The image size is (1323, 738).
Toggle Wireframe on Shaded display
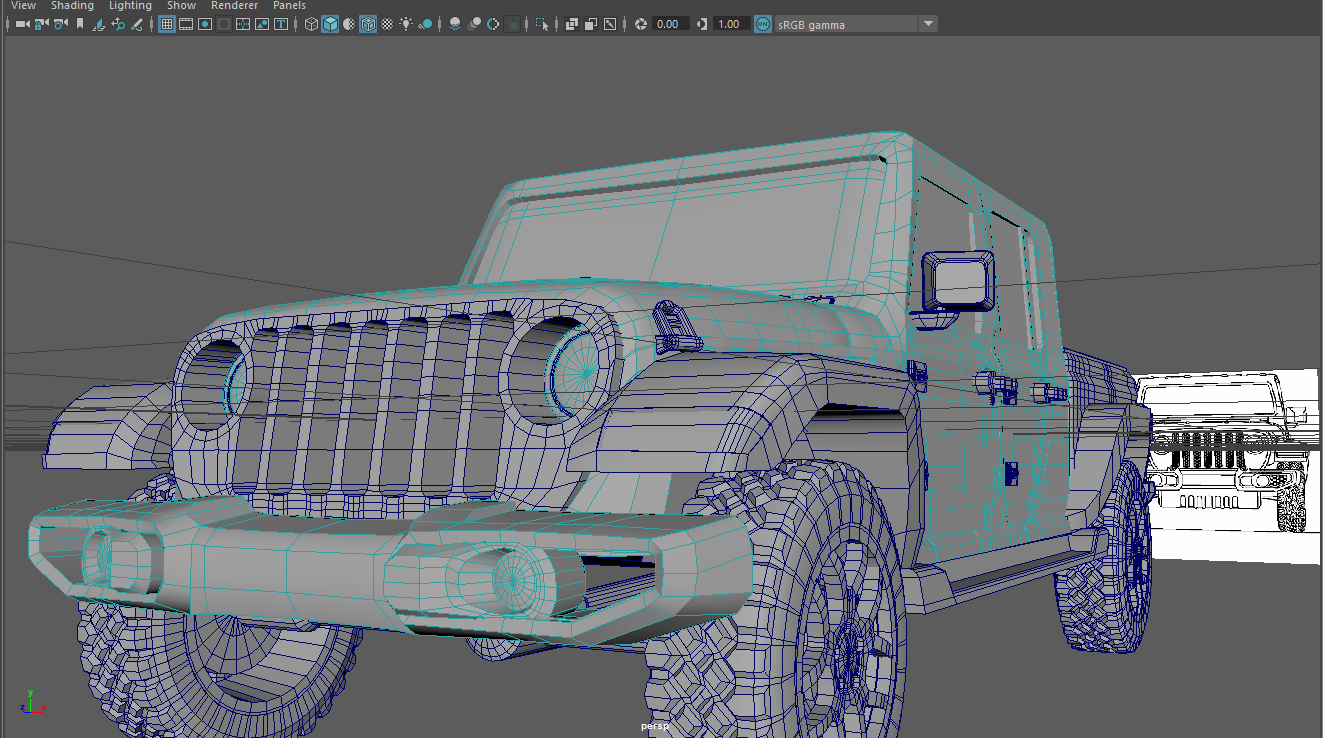368,24
